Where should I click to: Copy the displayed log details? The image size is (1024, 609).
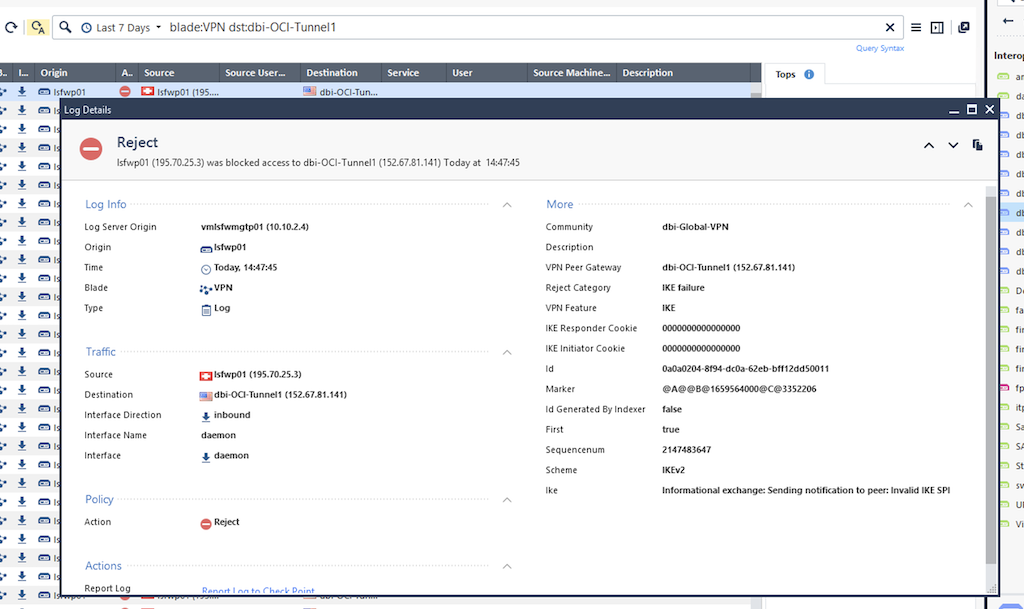(977, 144)
